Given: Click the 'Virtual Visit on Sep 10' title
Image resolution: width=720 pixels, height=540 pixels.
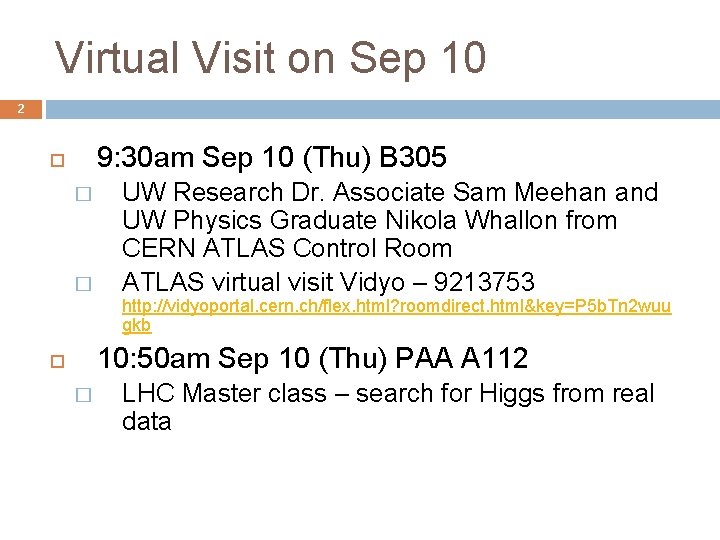Looking at the screenshot, I should pos(271,57).
